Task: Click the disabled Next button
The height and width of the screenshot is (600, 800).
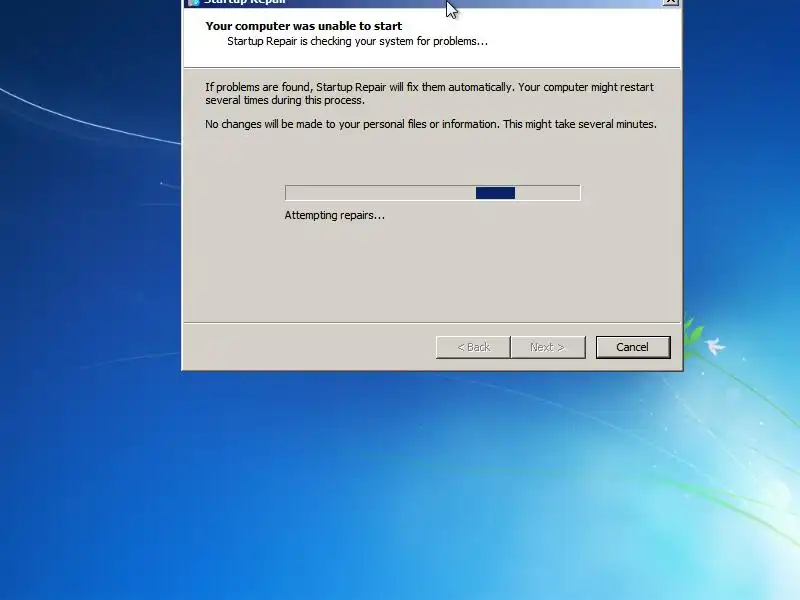Action: coord(548,347)
